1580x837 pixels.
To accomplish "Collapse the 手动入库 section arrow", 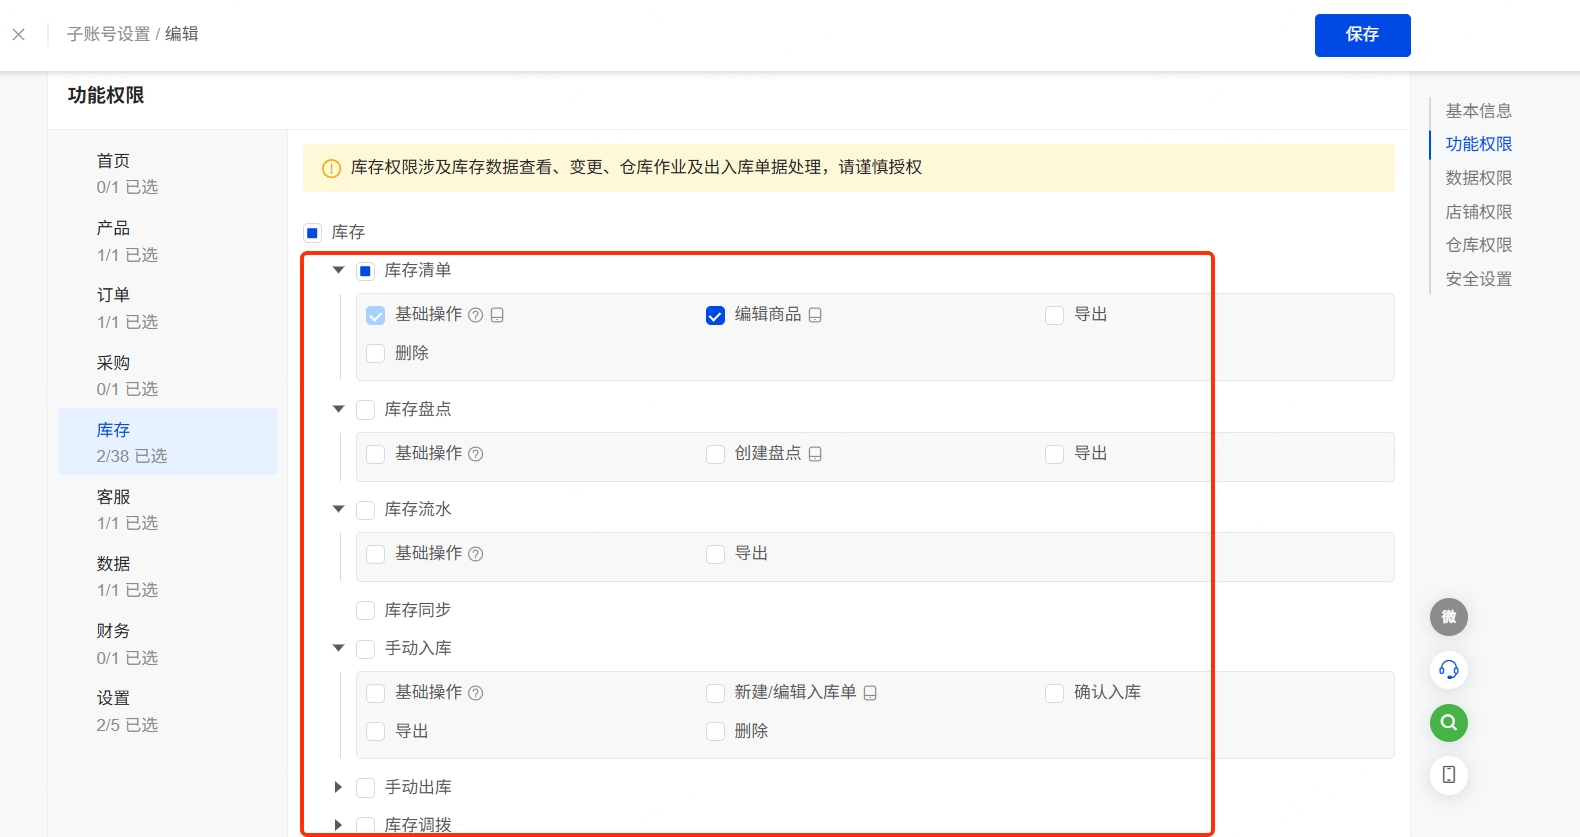I will tap(338, 648).
